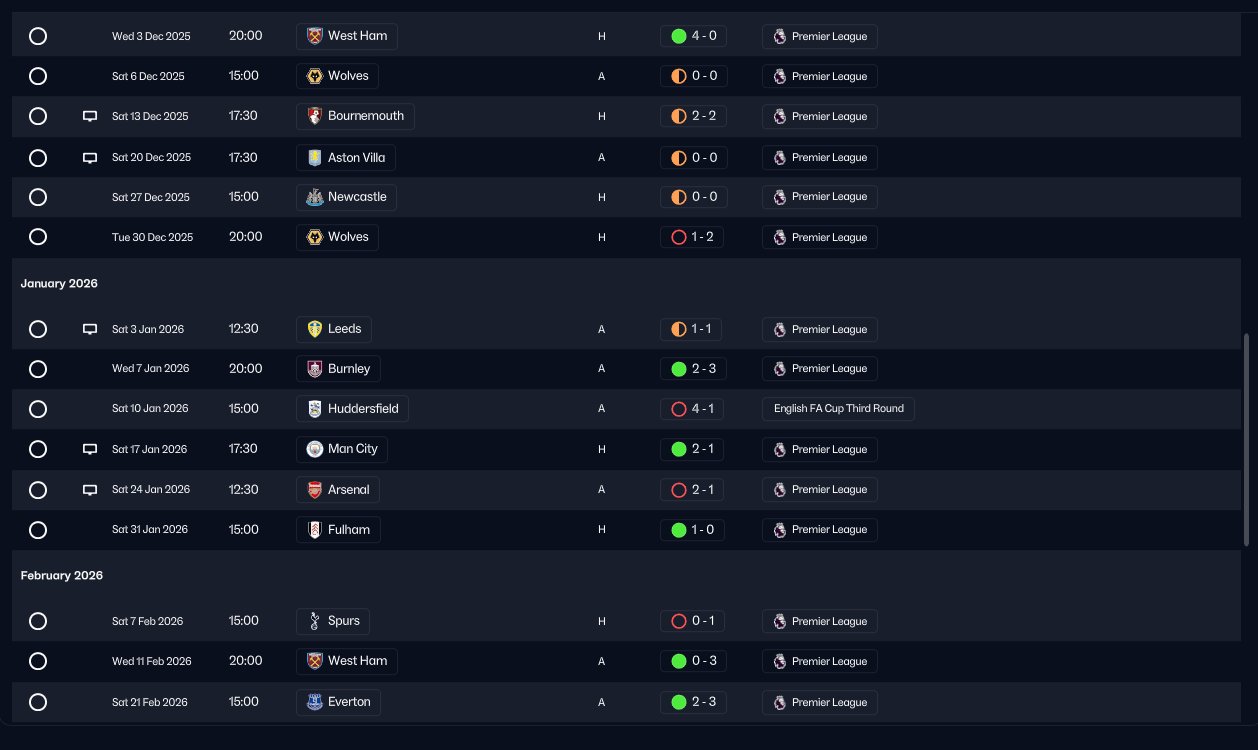
Task: Click the Leeds club badge icon
Action: 315,329
